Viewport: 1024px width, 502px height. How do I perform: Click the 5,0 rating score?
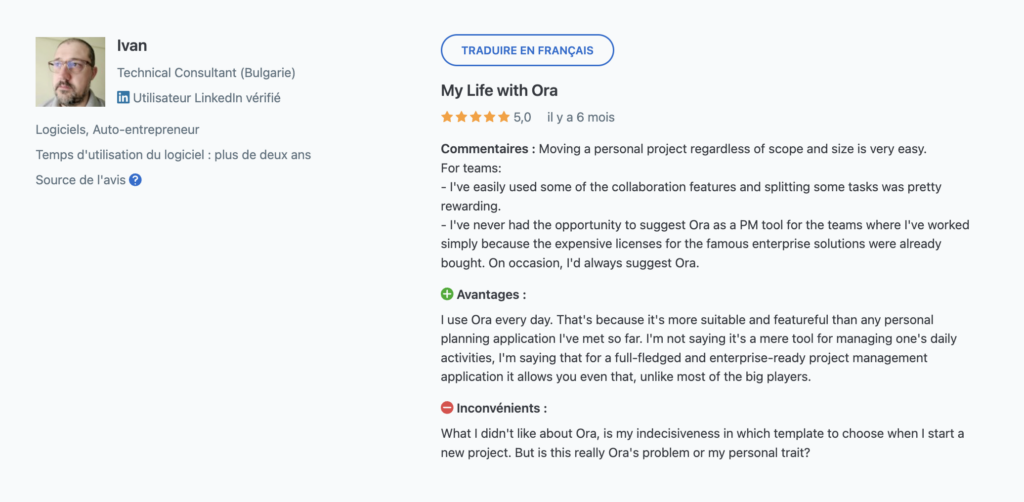click(522, 117)
